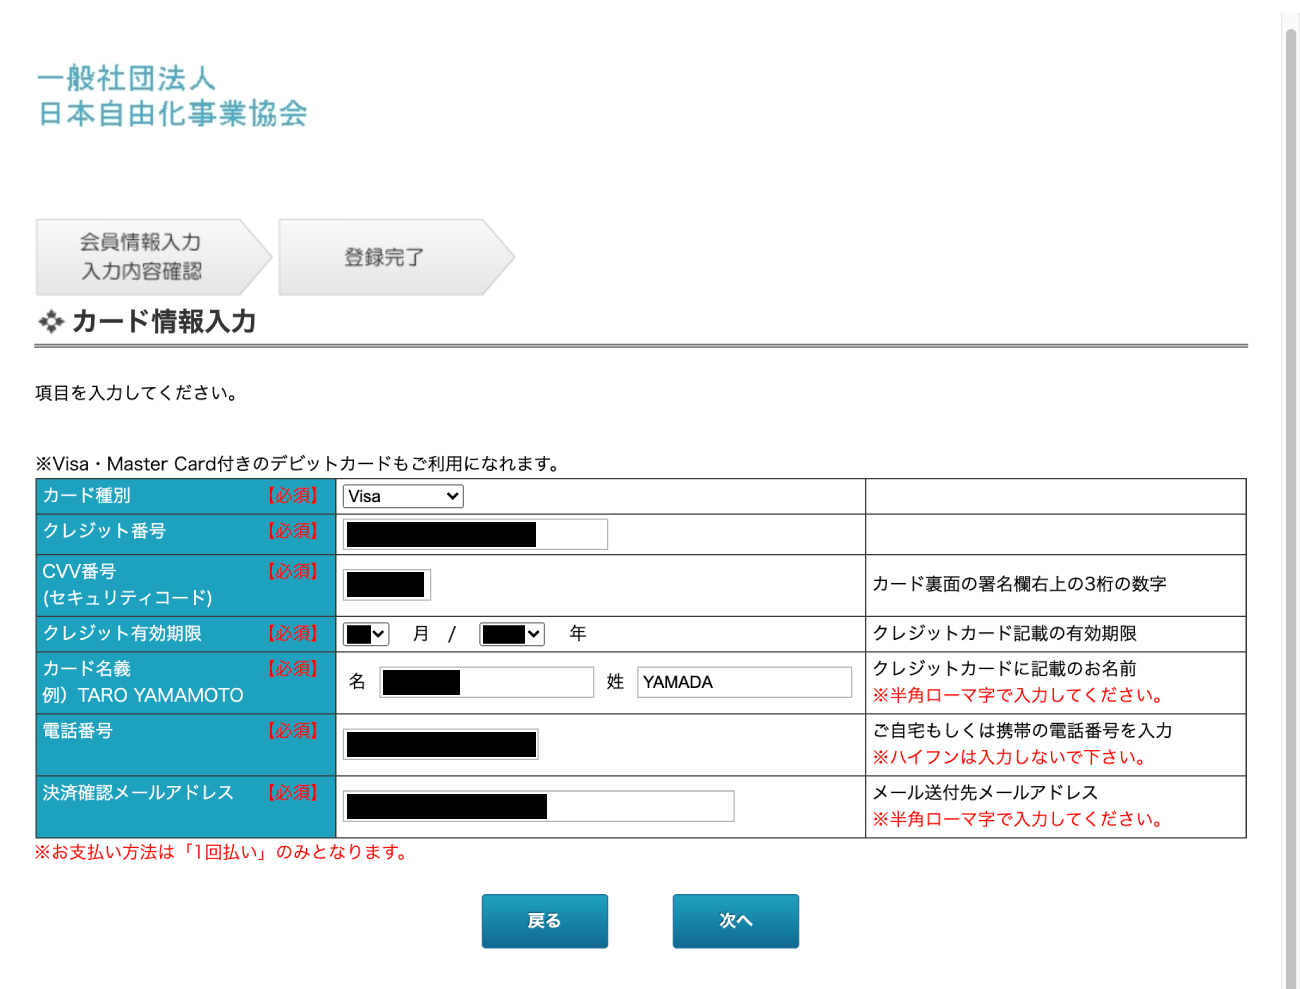This screenshot has height=989, width=1300.
Task: Click the last name field containing YAMADA
Action: click(744, 682)
